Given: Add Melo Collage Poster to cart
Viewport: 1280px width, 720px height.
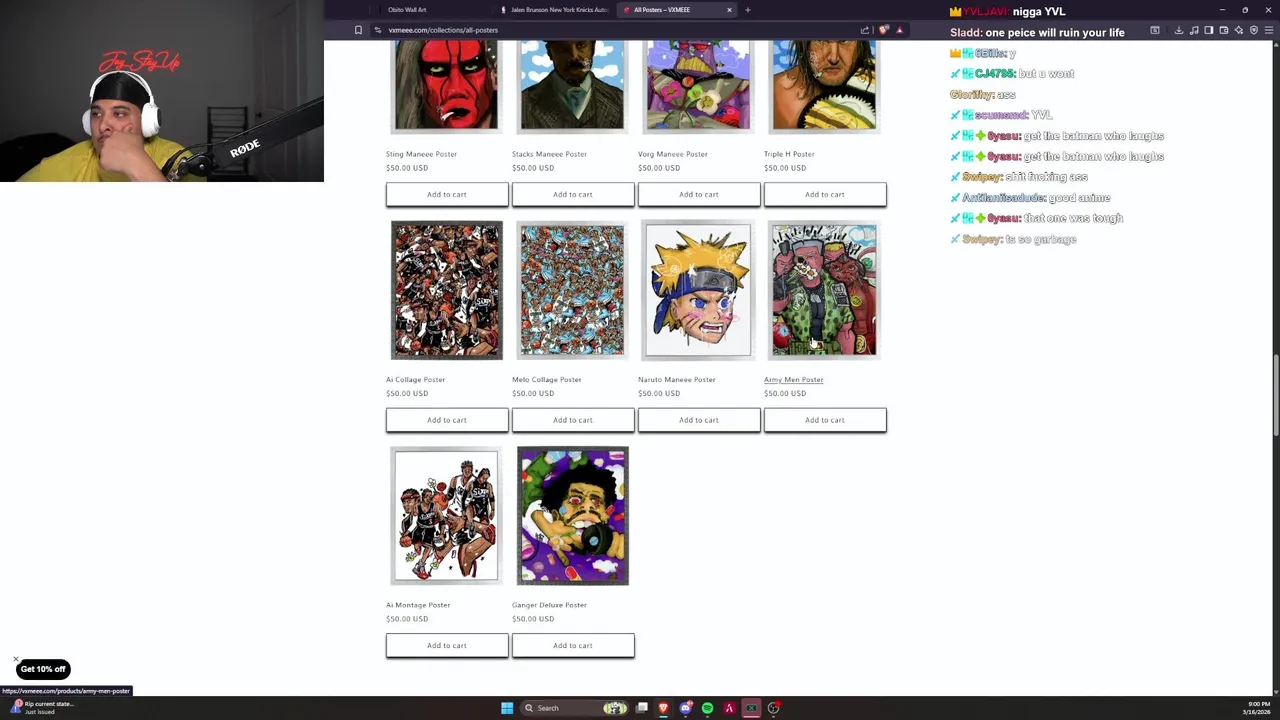Looking at the screenshot, I should 573,420.
